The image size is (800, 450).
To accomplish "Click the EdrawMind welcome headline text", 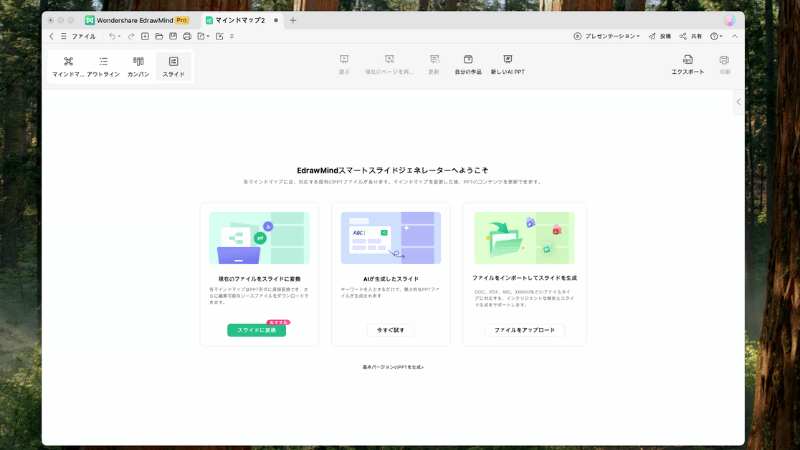I will [392, 170].
